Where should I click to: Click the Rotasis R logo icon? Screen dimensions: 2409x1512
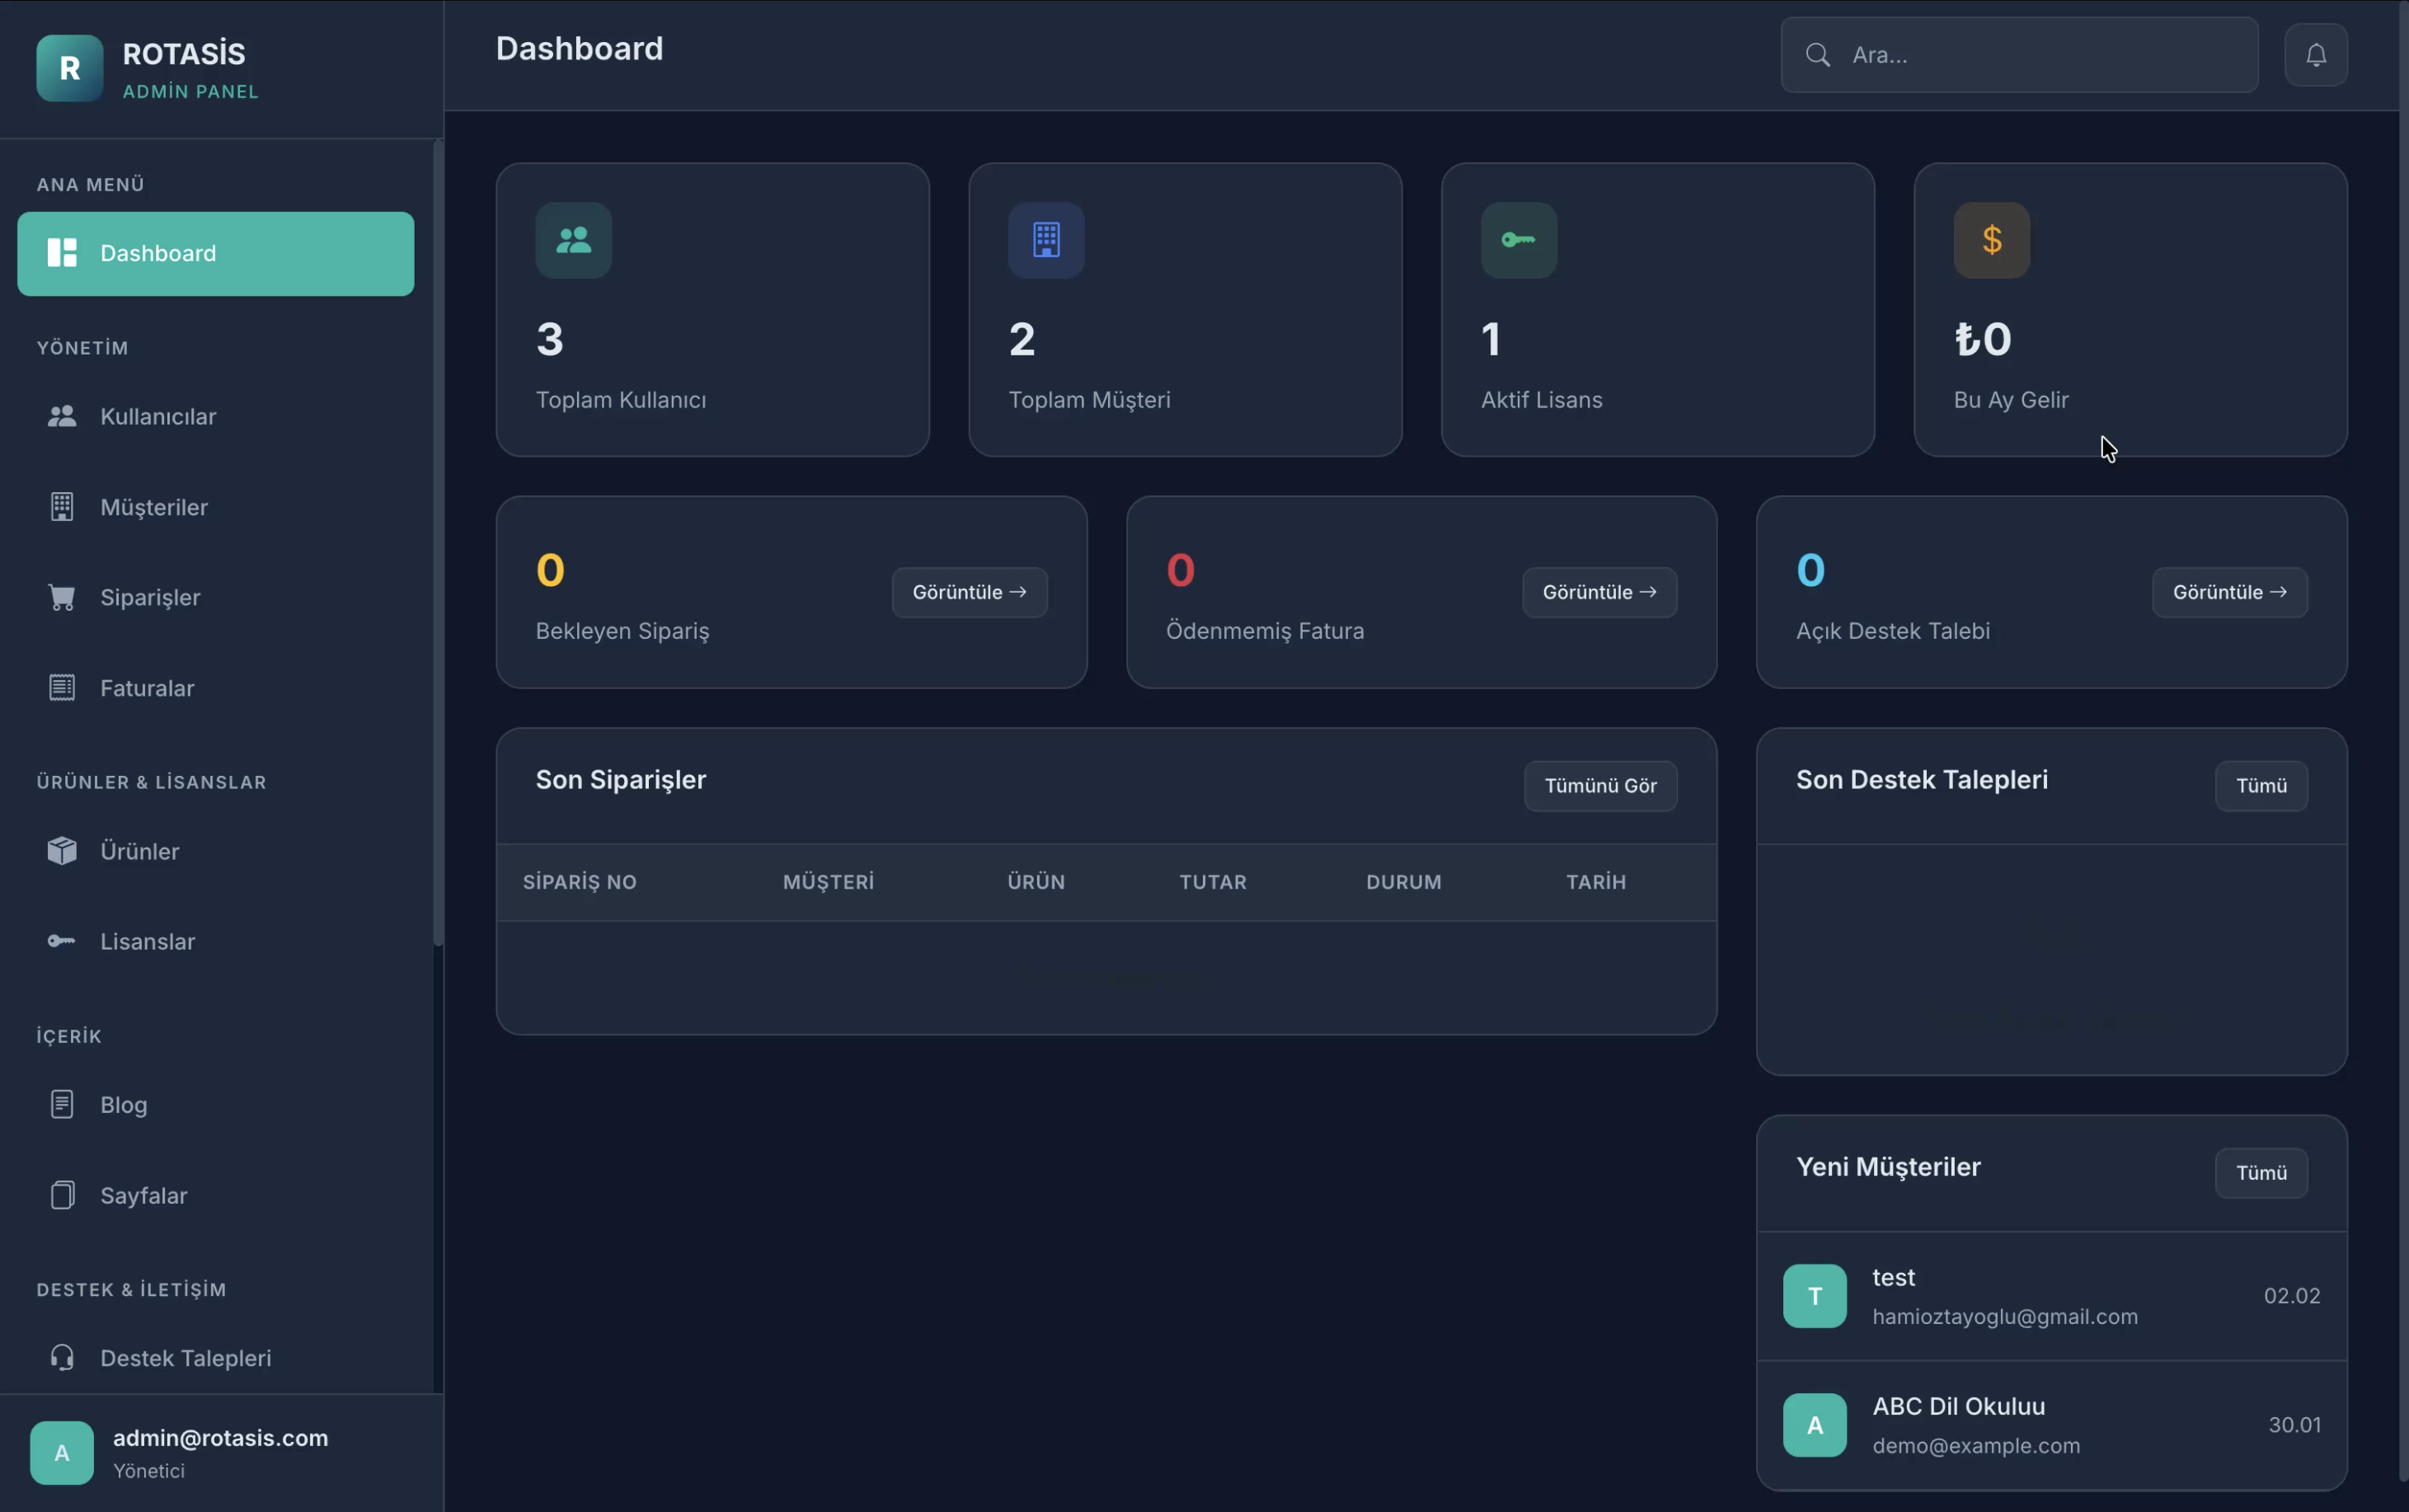(69, 68)
